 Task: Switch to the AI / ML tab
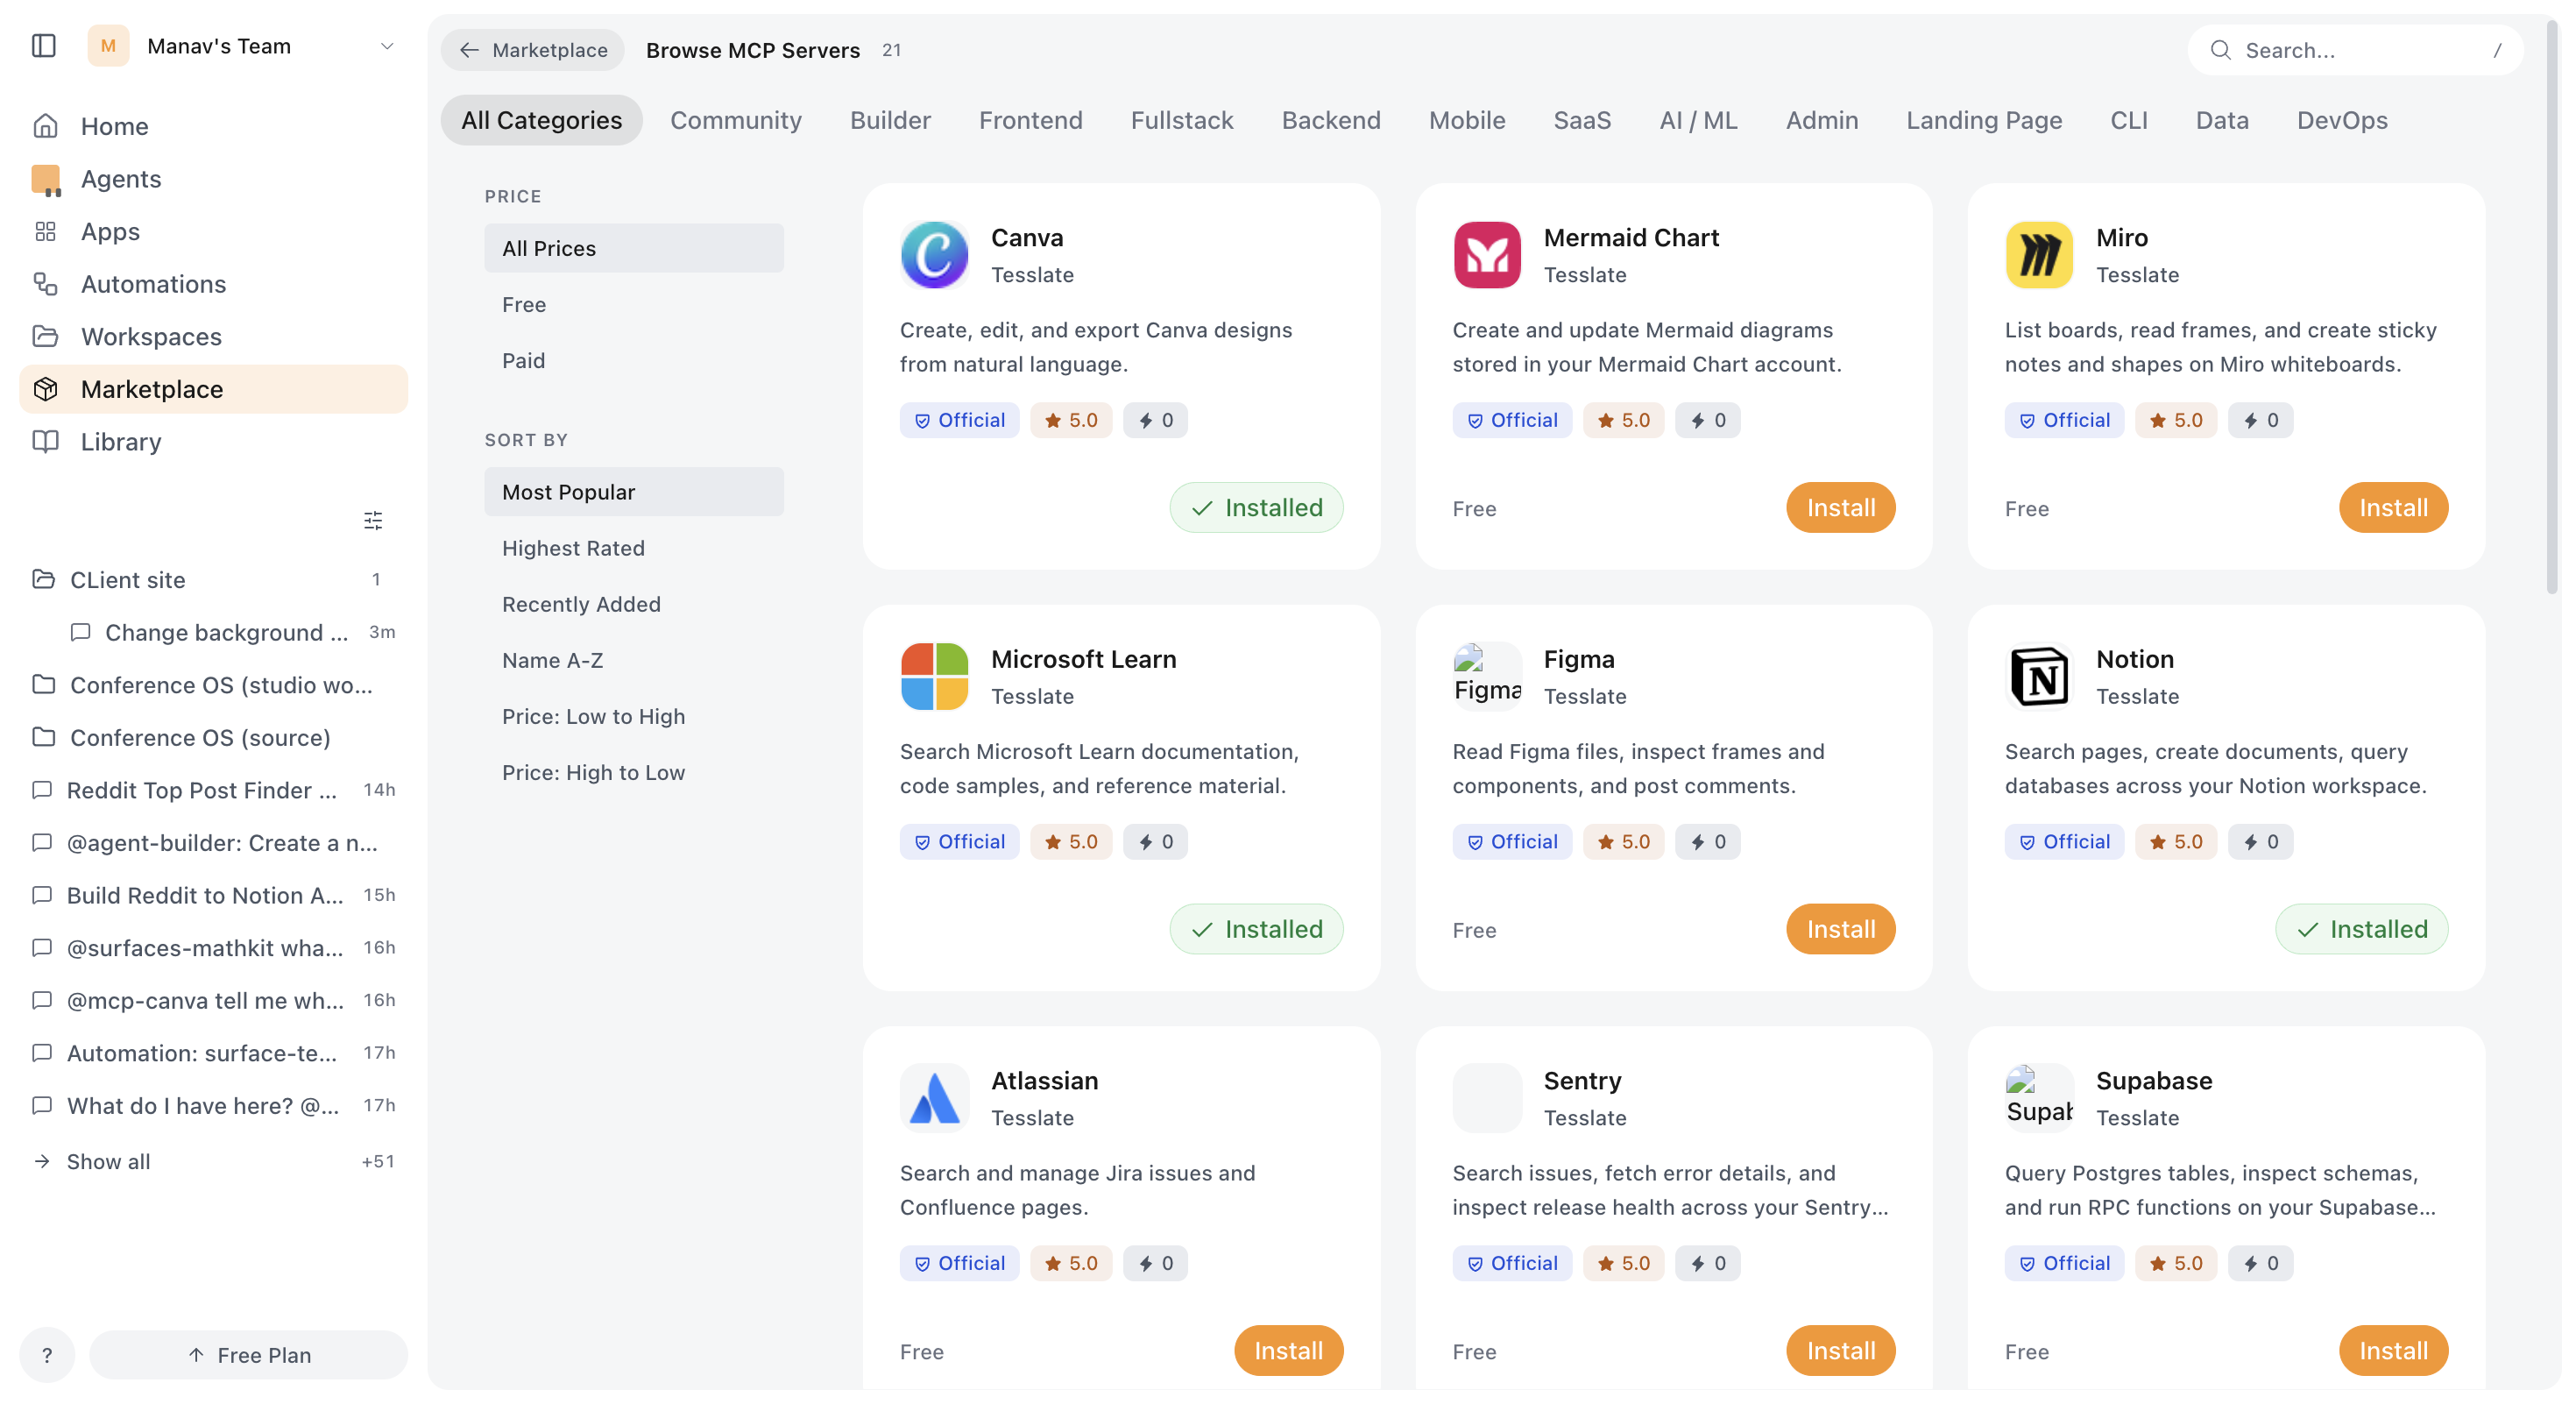[x=1698, y=120]
